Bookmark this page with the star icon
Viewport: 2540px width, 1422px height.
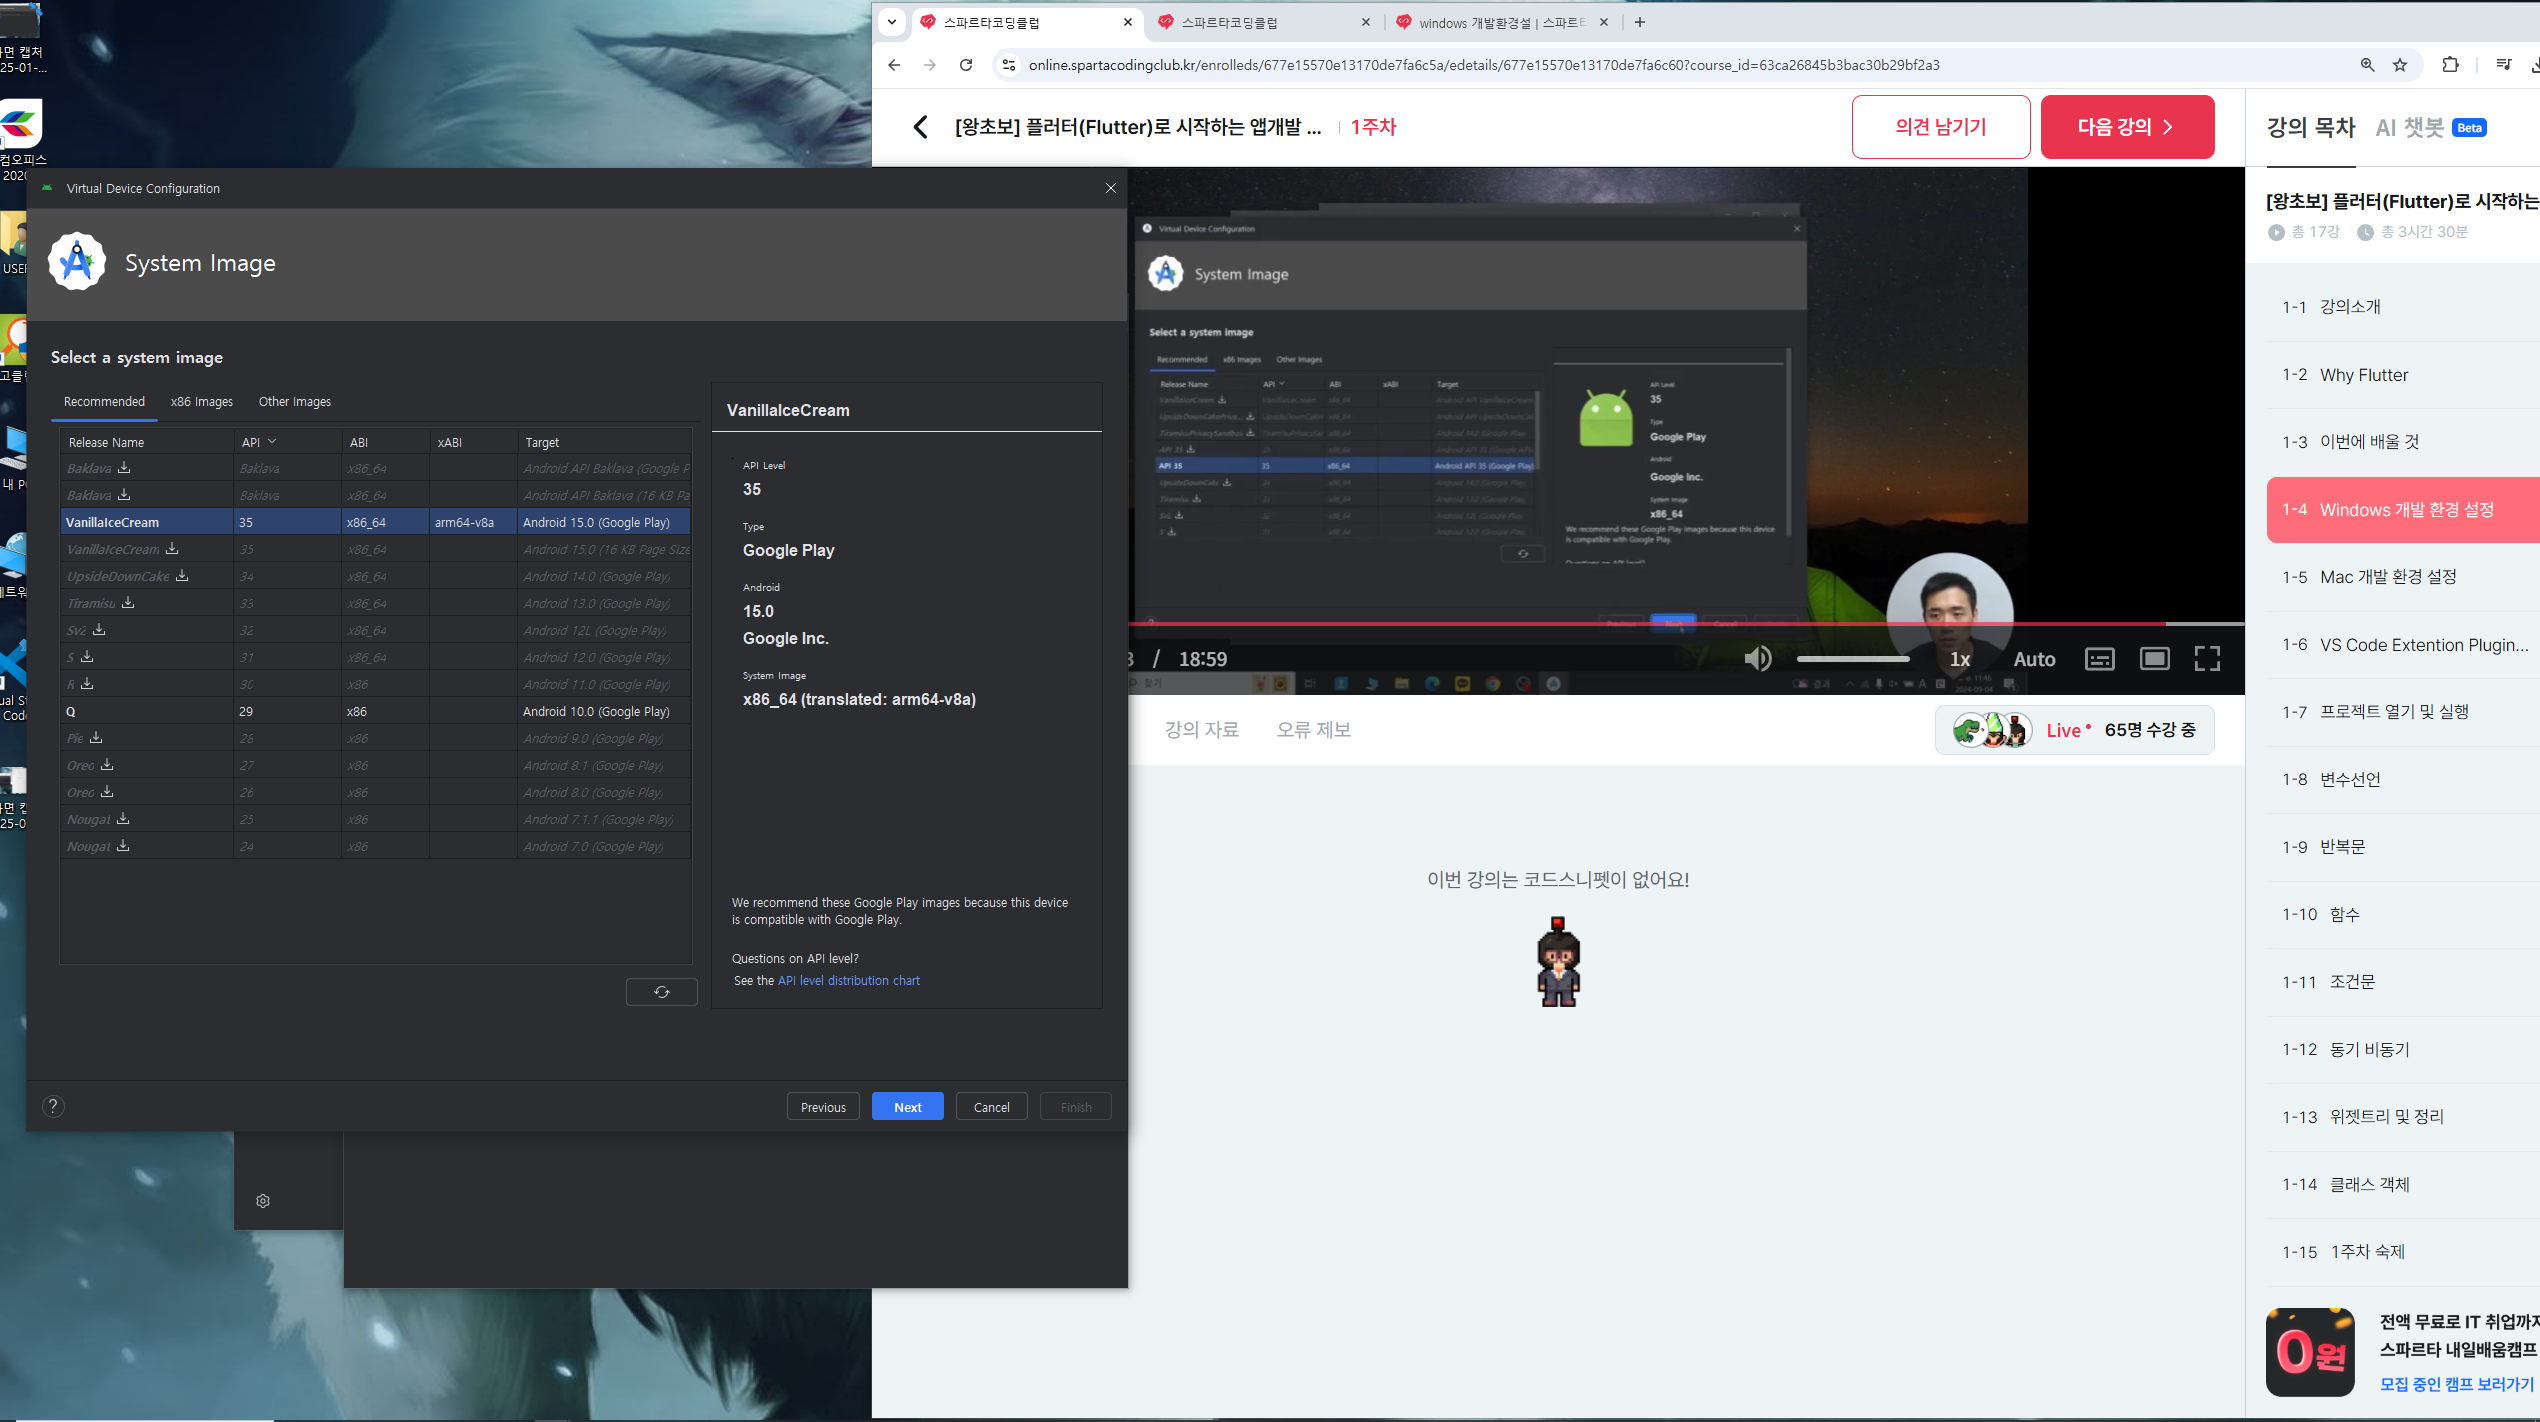click(2400, 65)
